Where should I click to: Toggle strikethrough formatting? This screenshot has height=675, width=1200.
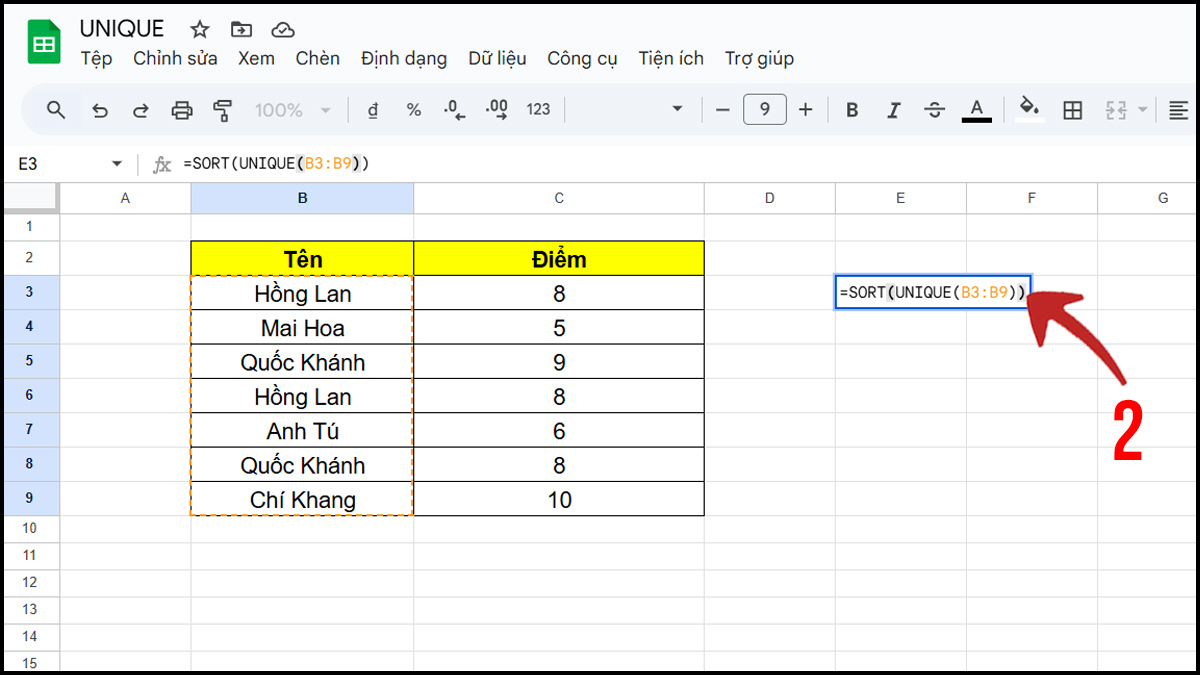coord(934,109)
